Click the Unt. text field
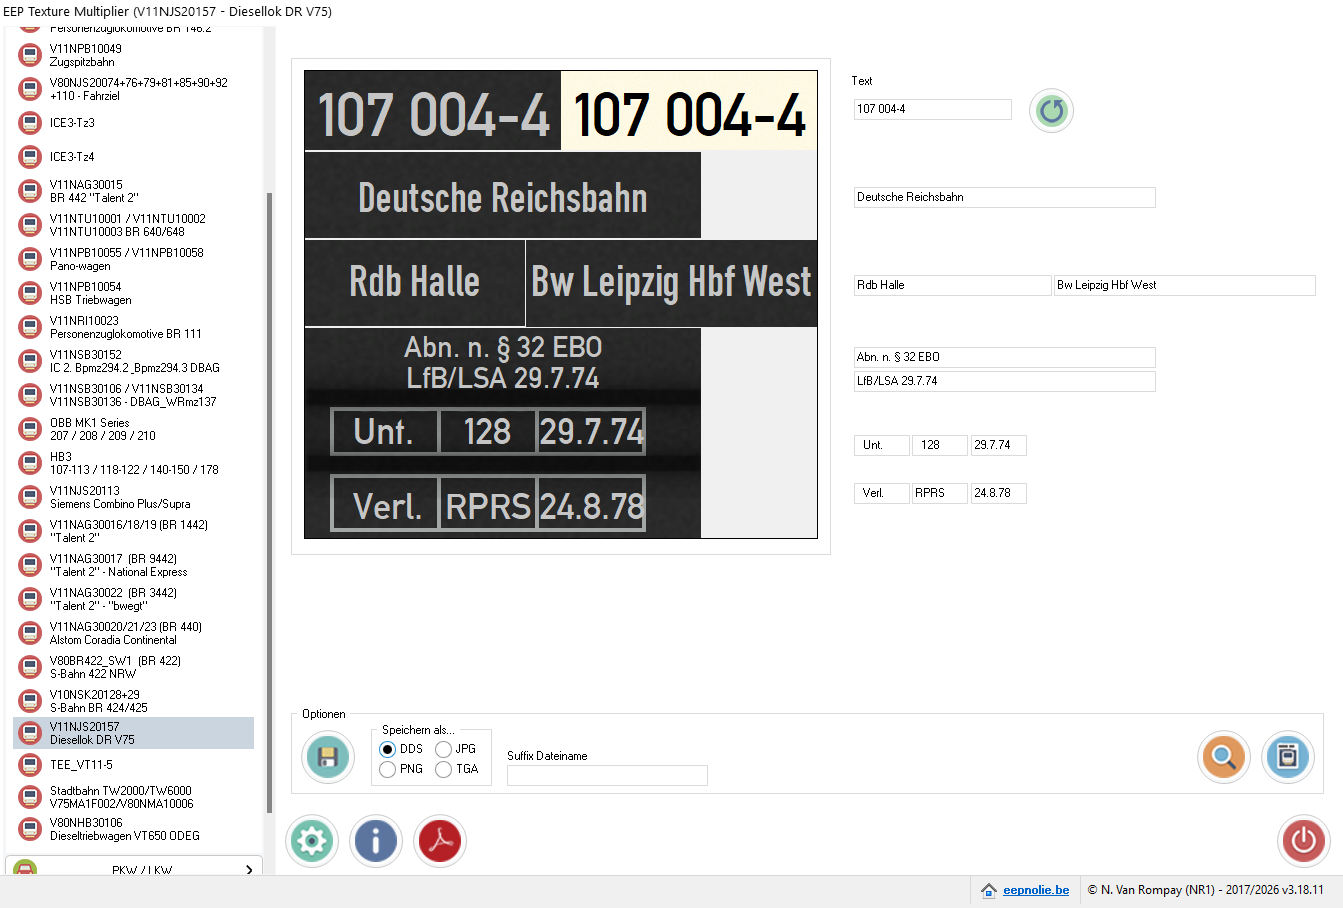Screen dimensions: 1343x908 pyautogui.click(x=882, y=445)
